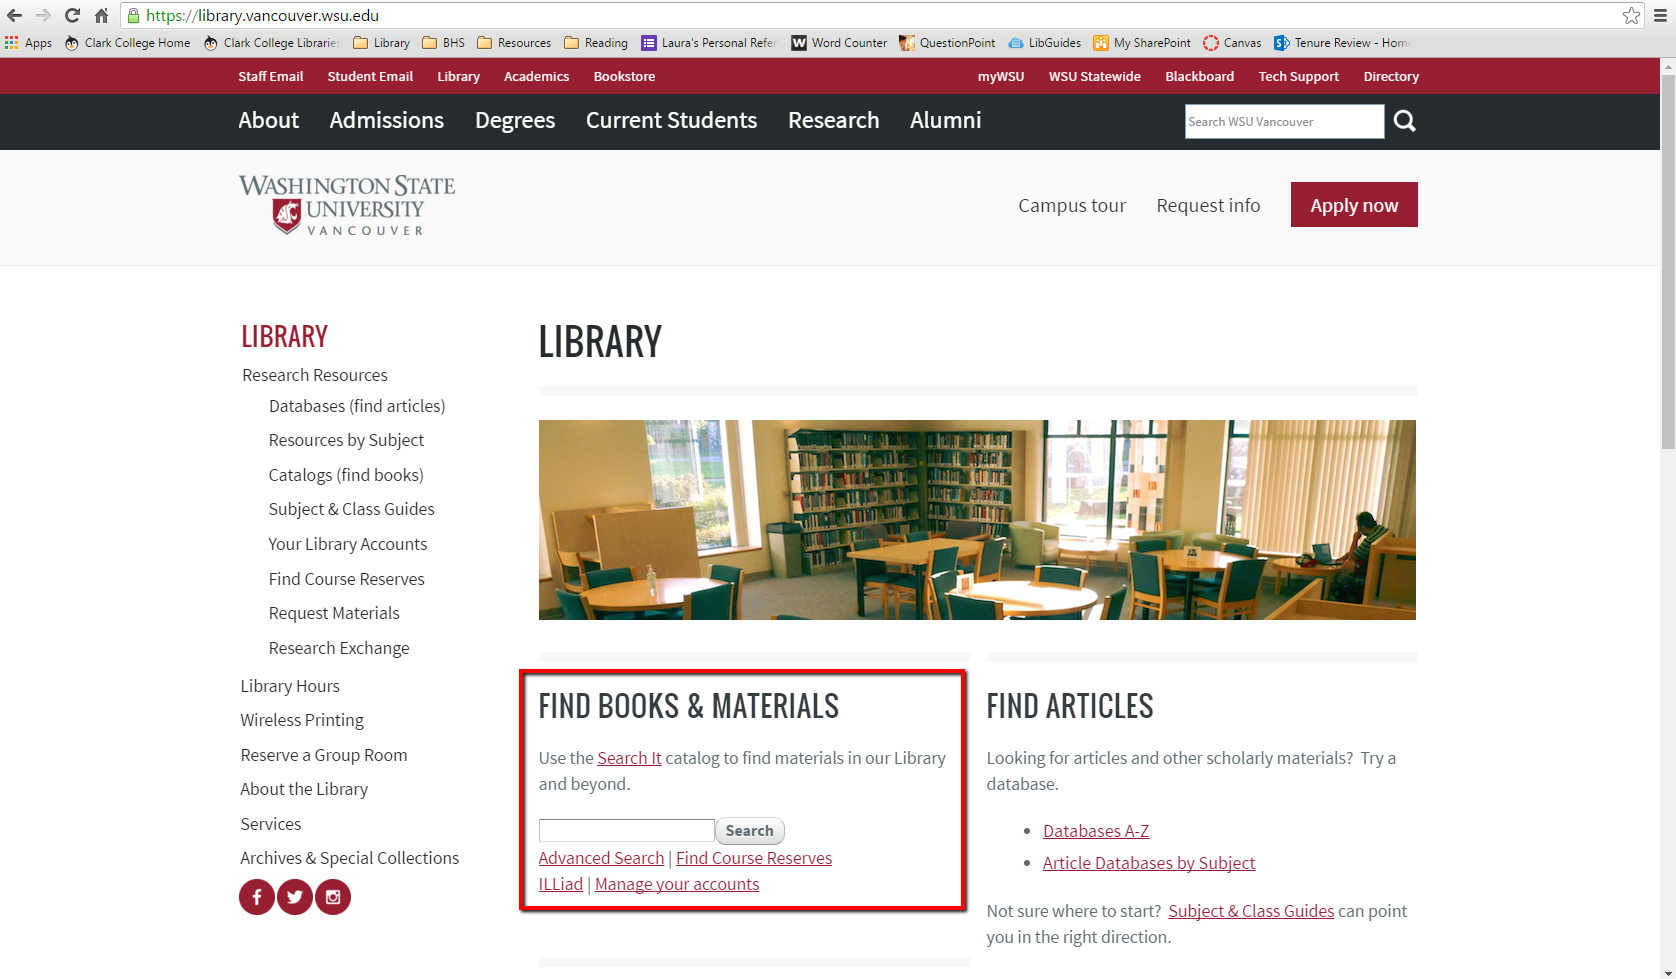Open the Research navigation menu
The width and height of the screenshot is (1676, 979).
(x=833, y=121)
